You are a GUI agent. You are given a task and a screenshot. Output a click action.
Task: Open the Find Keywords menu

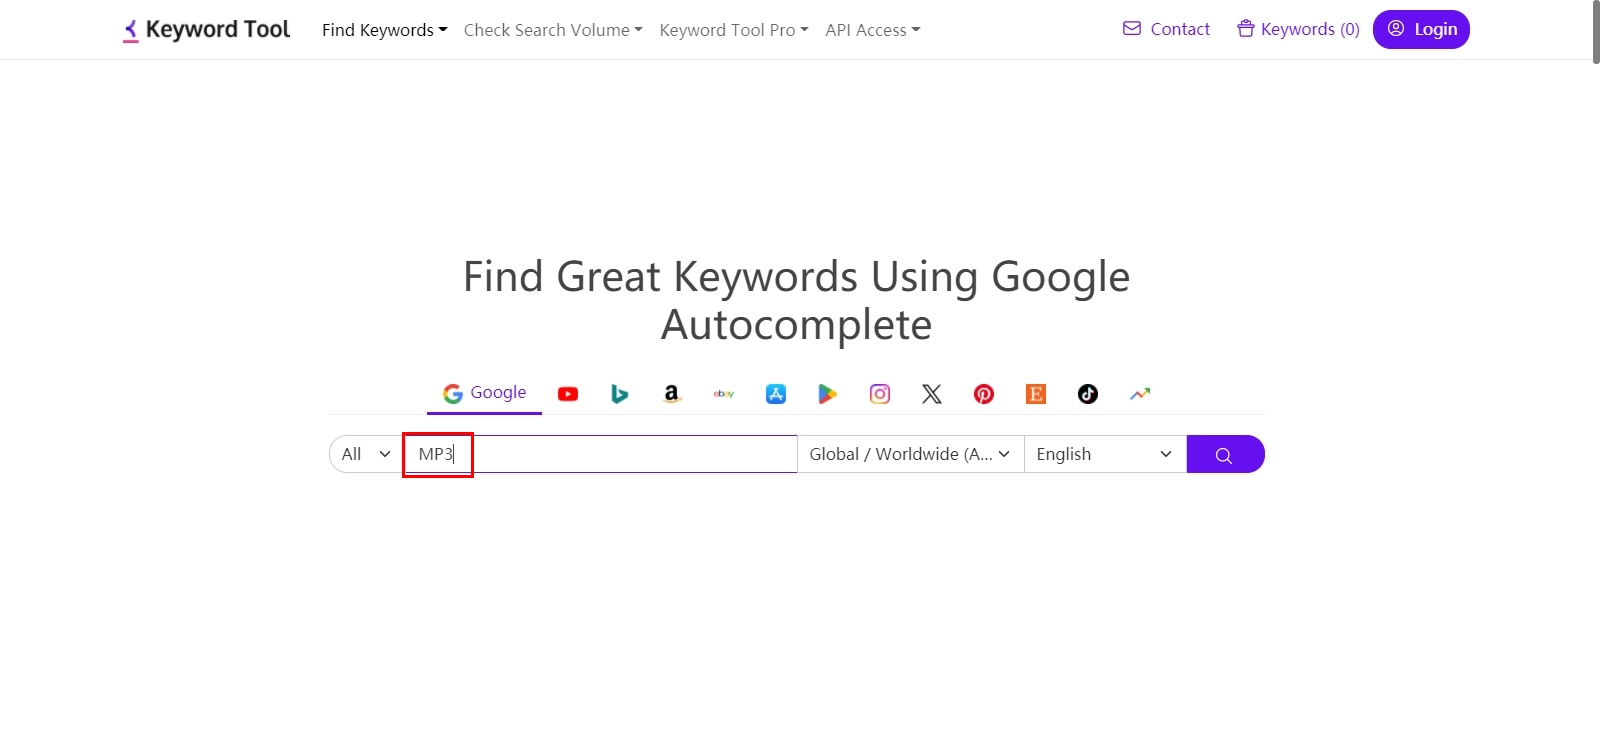coord(385,30)
